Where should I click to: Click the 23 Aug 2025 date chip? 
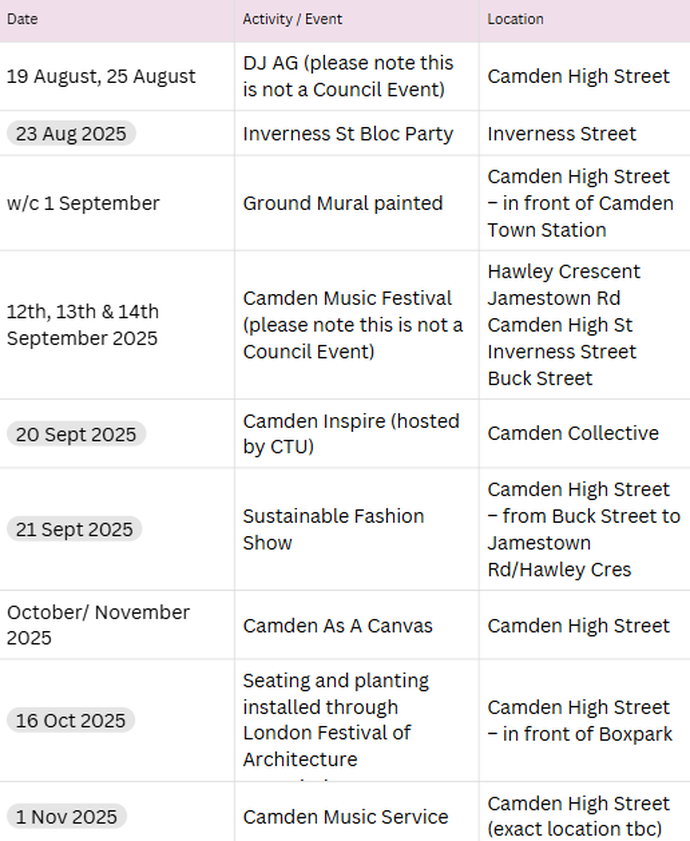point(71,134)
